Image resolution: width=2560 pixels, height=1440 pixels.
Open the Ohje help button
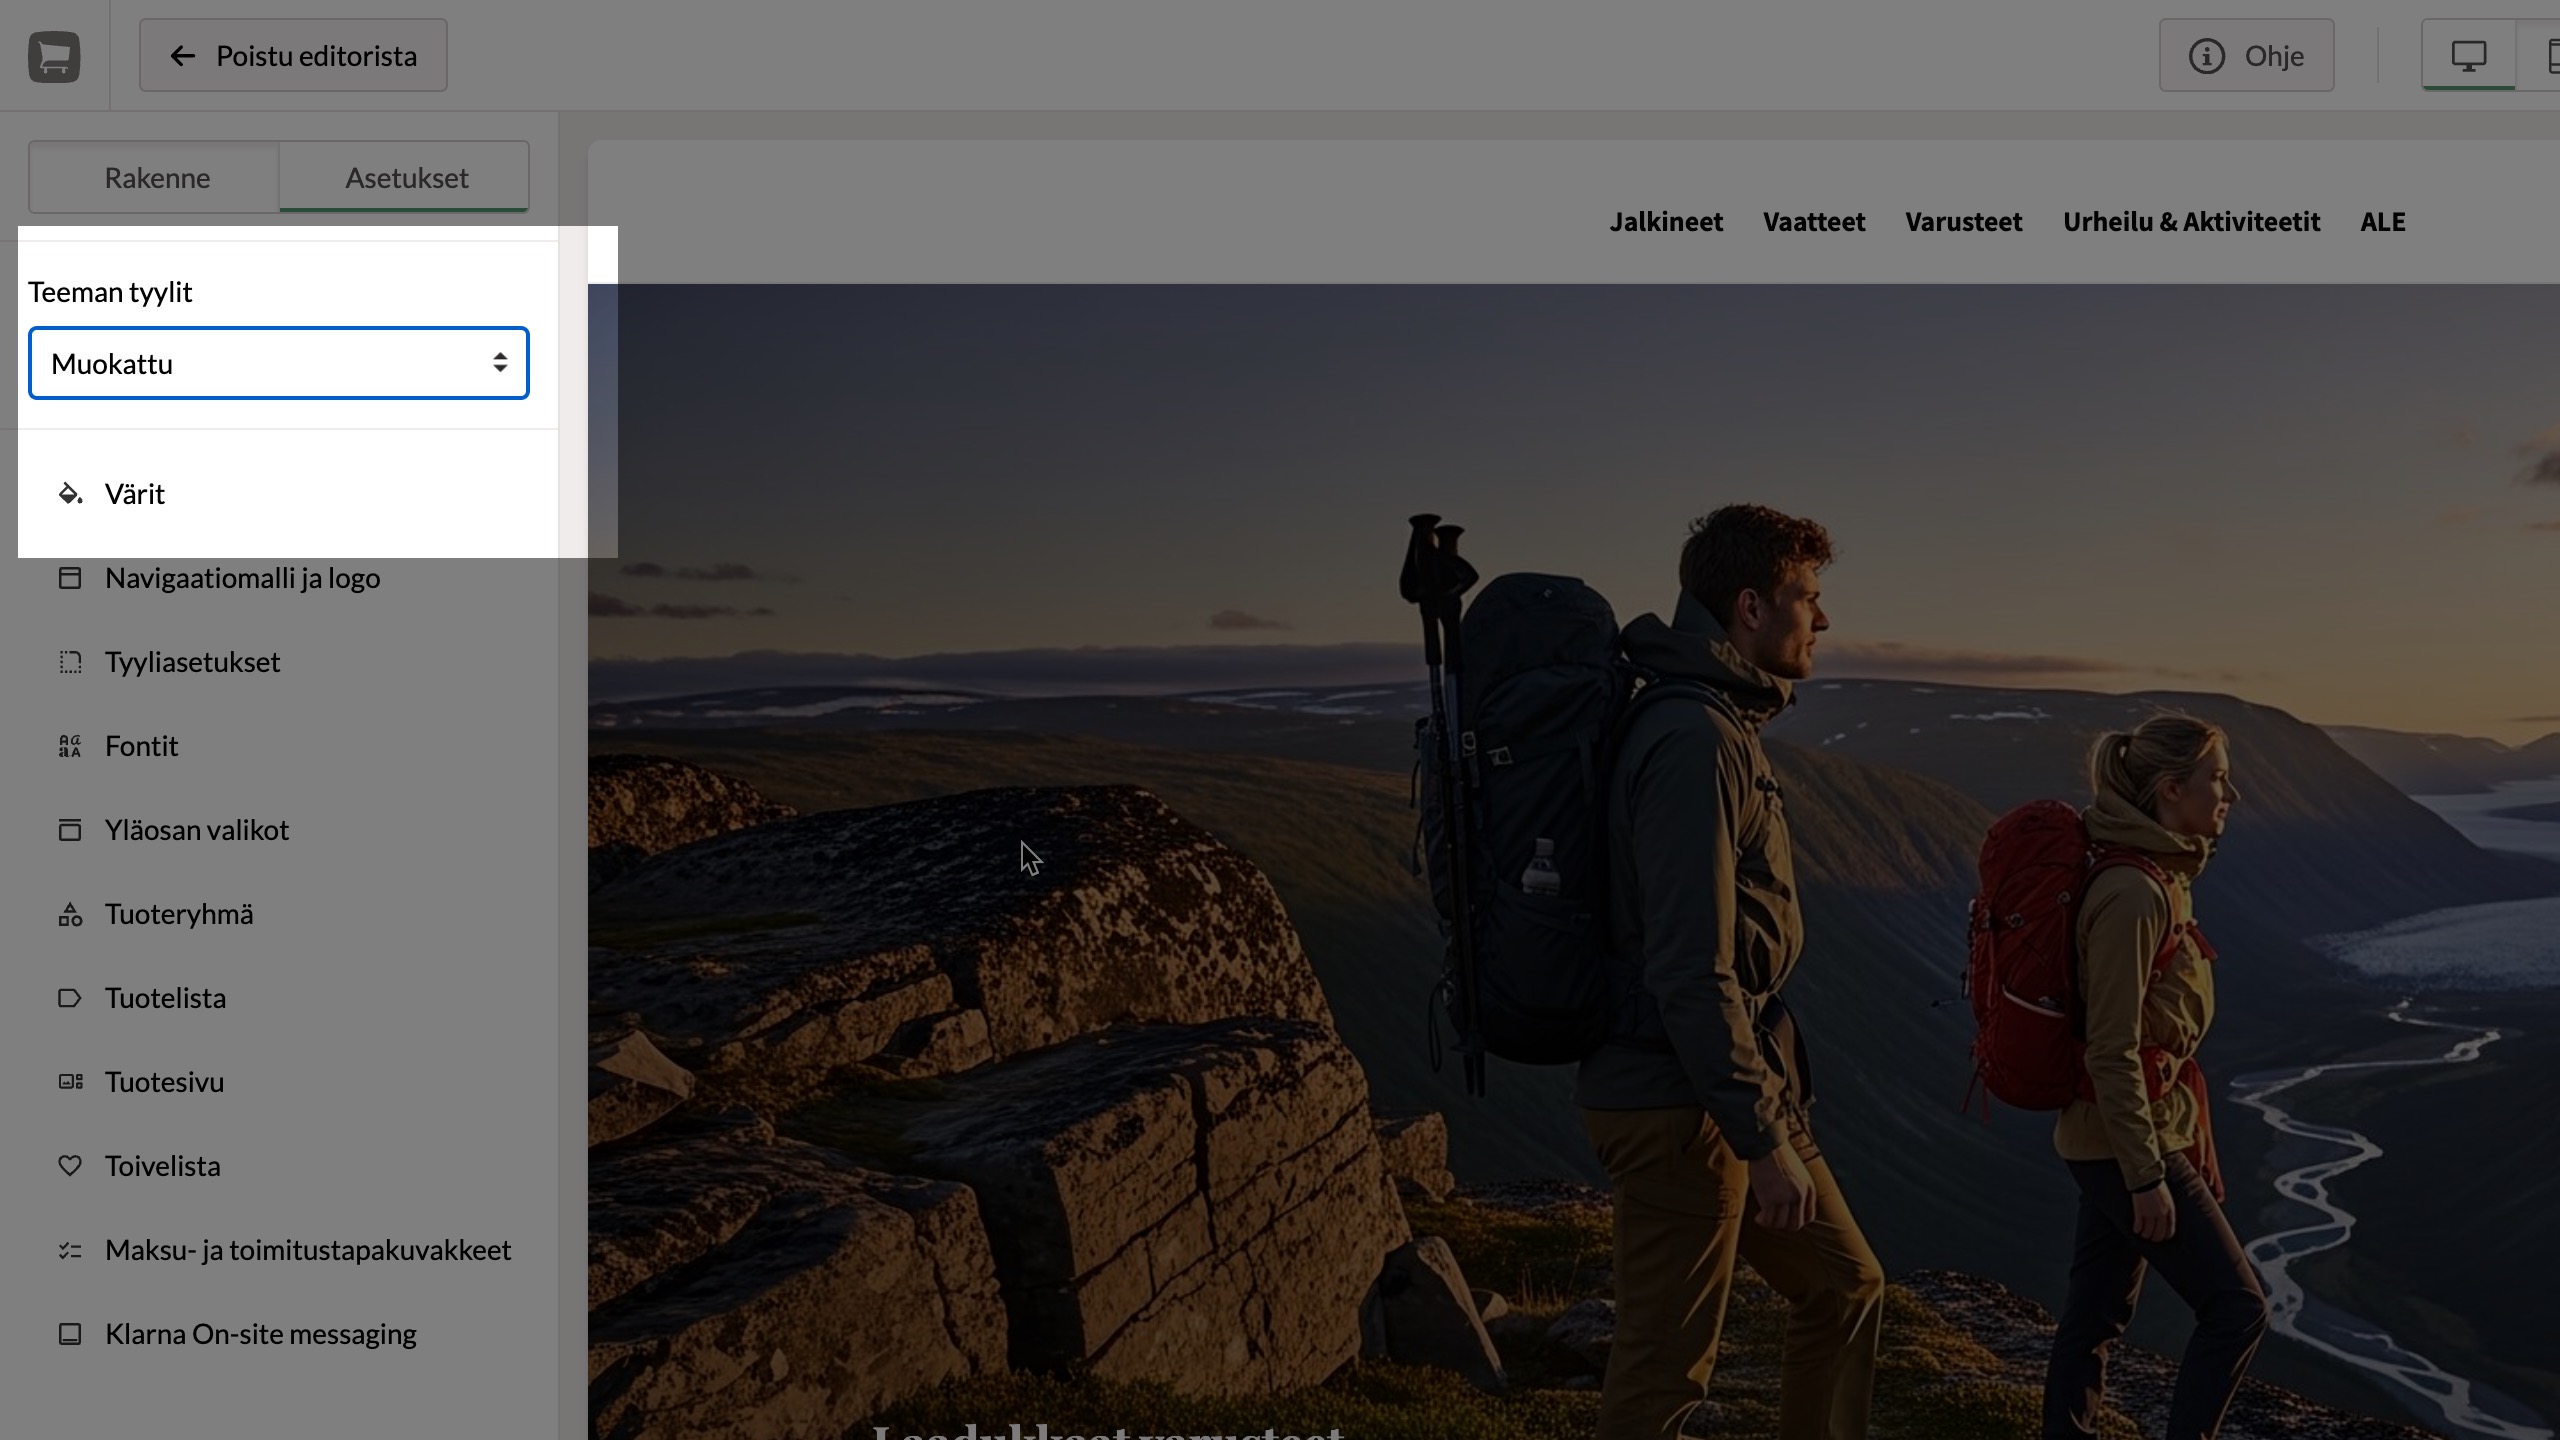2246,56
